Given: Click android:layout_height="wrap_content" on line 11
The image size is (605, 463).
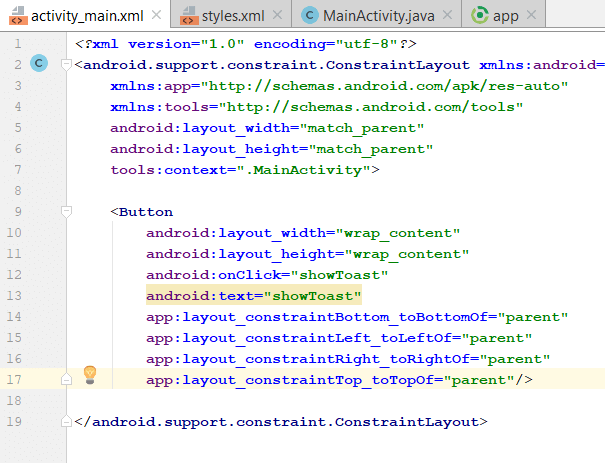Looking at the screenshot, I should pos(308,254).
